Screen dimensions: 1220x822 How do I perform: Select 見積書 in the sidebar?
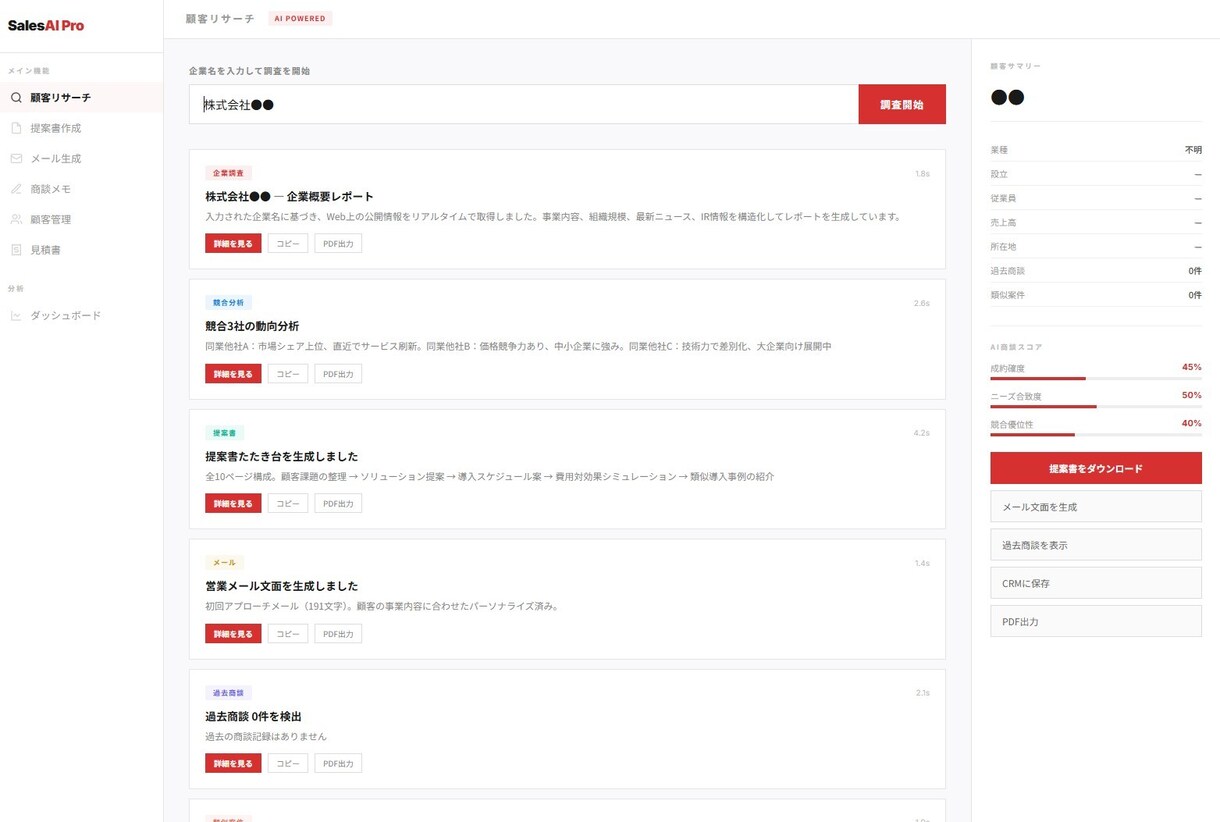point(81,250)
